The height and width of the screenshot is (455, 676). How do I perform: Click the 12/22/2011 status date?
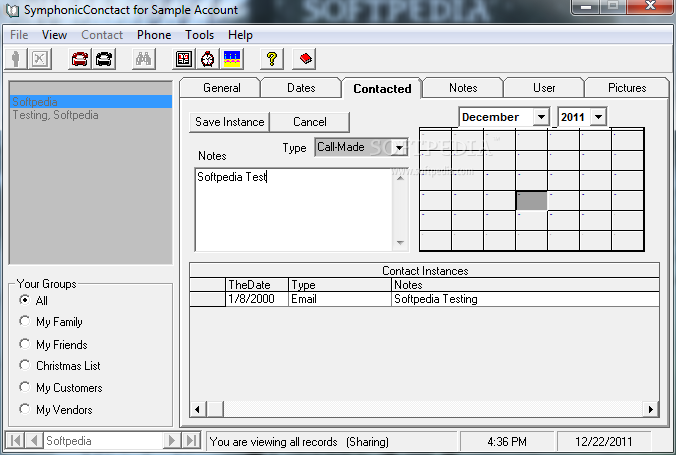click(x=603, y=442)
